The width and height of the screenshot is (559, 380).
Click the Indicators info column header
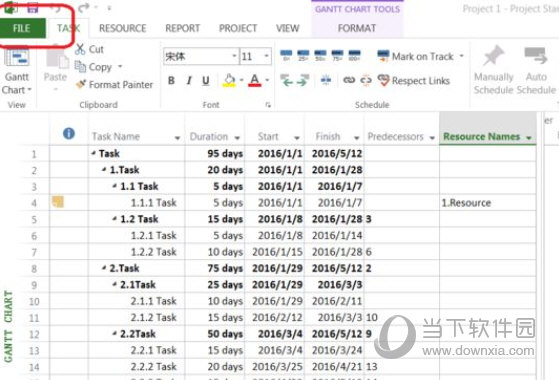tap(69, 133)
